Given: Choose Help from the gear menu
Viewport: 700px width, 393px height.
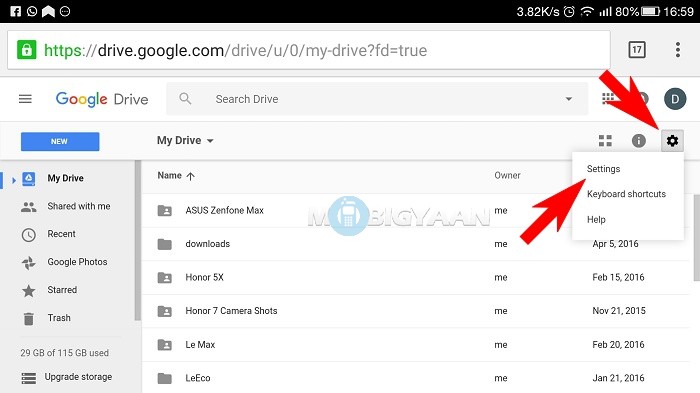Looking at the screenshot, I should pyautogui.click(x=596, y=219).
